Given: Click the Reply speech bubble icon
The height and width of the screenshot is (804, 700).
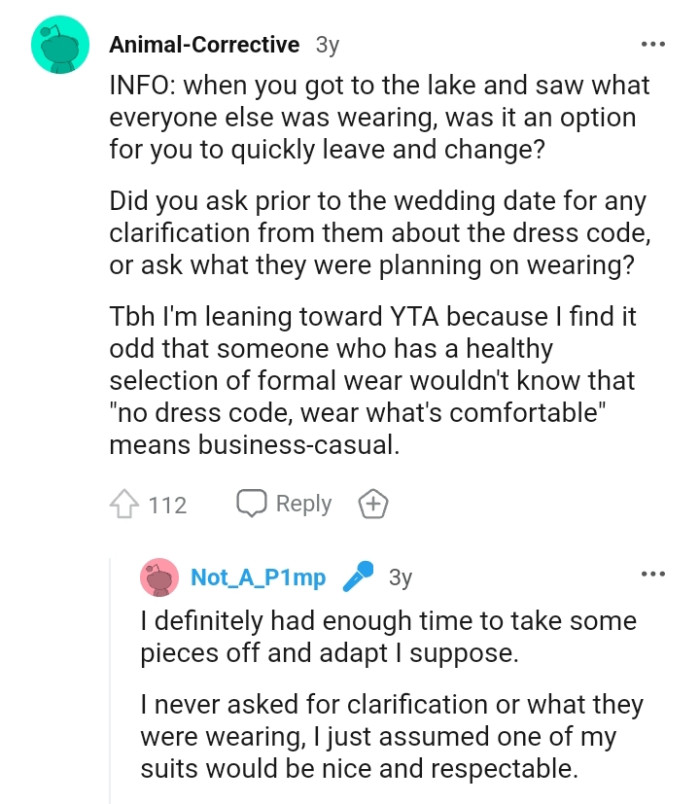Looking at the screenshot, I should [253, 503].
